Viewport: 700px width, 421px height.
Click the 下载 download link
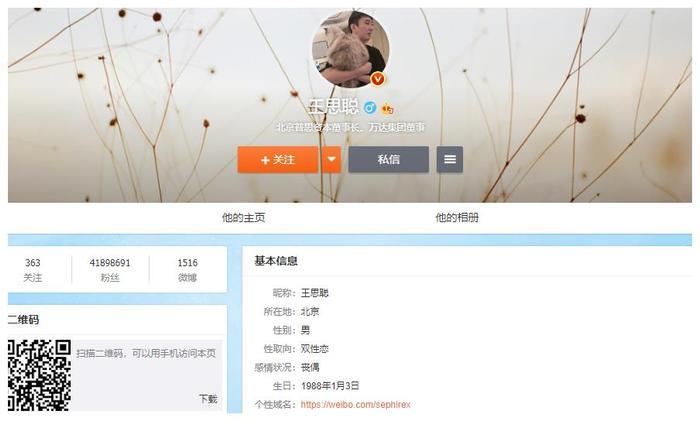click(x=208, y=399)
